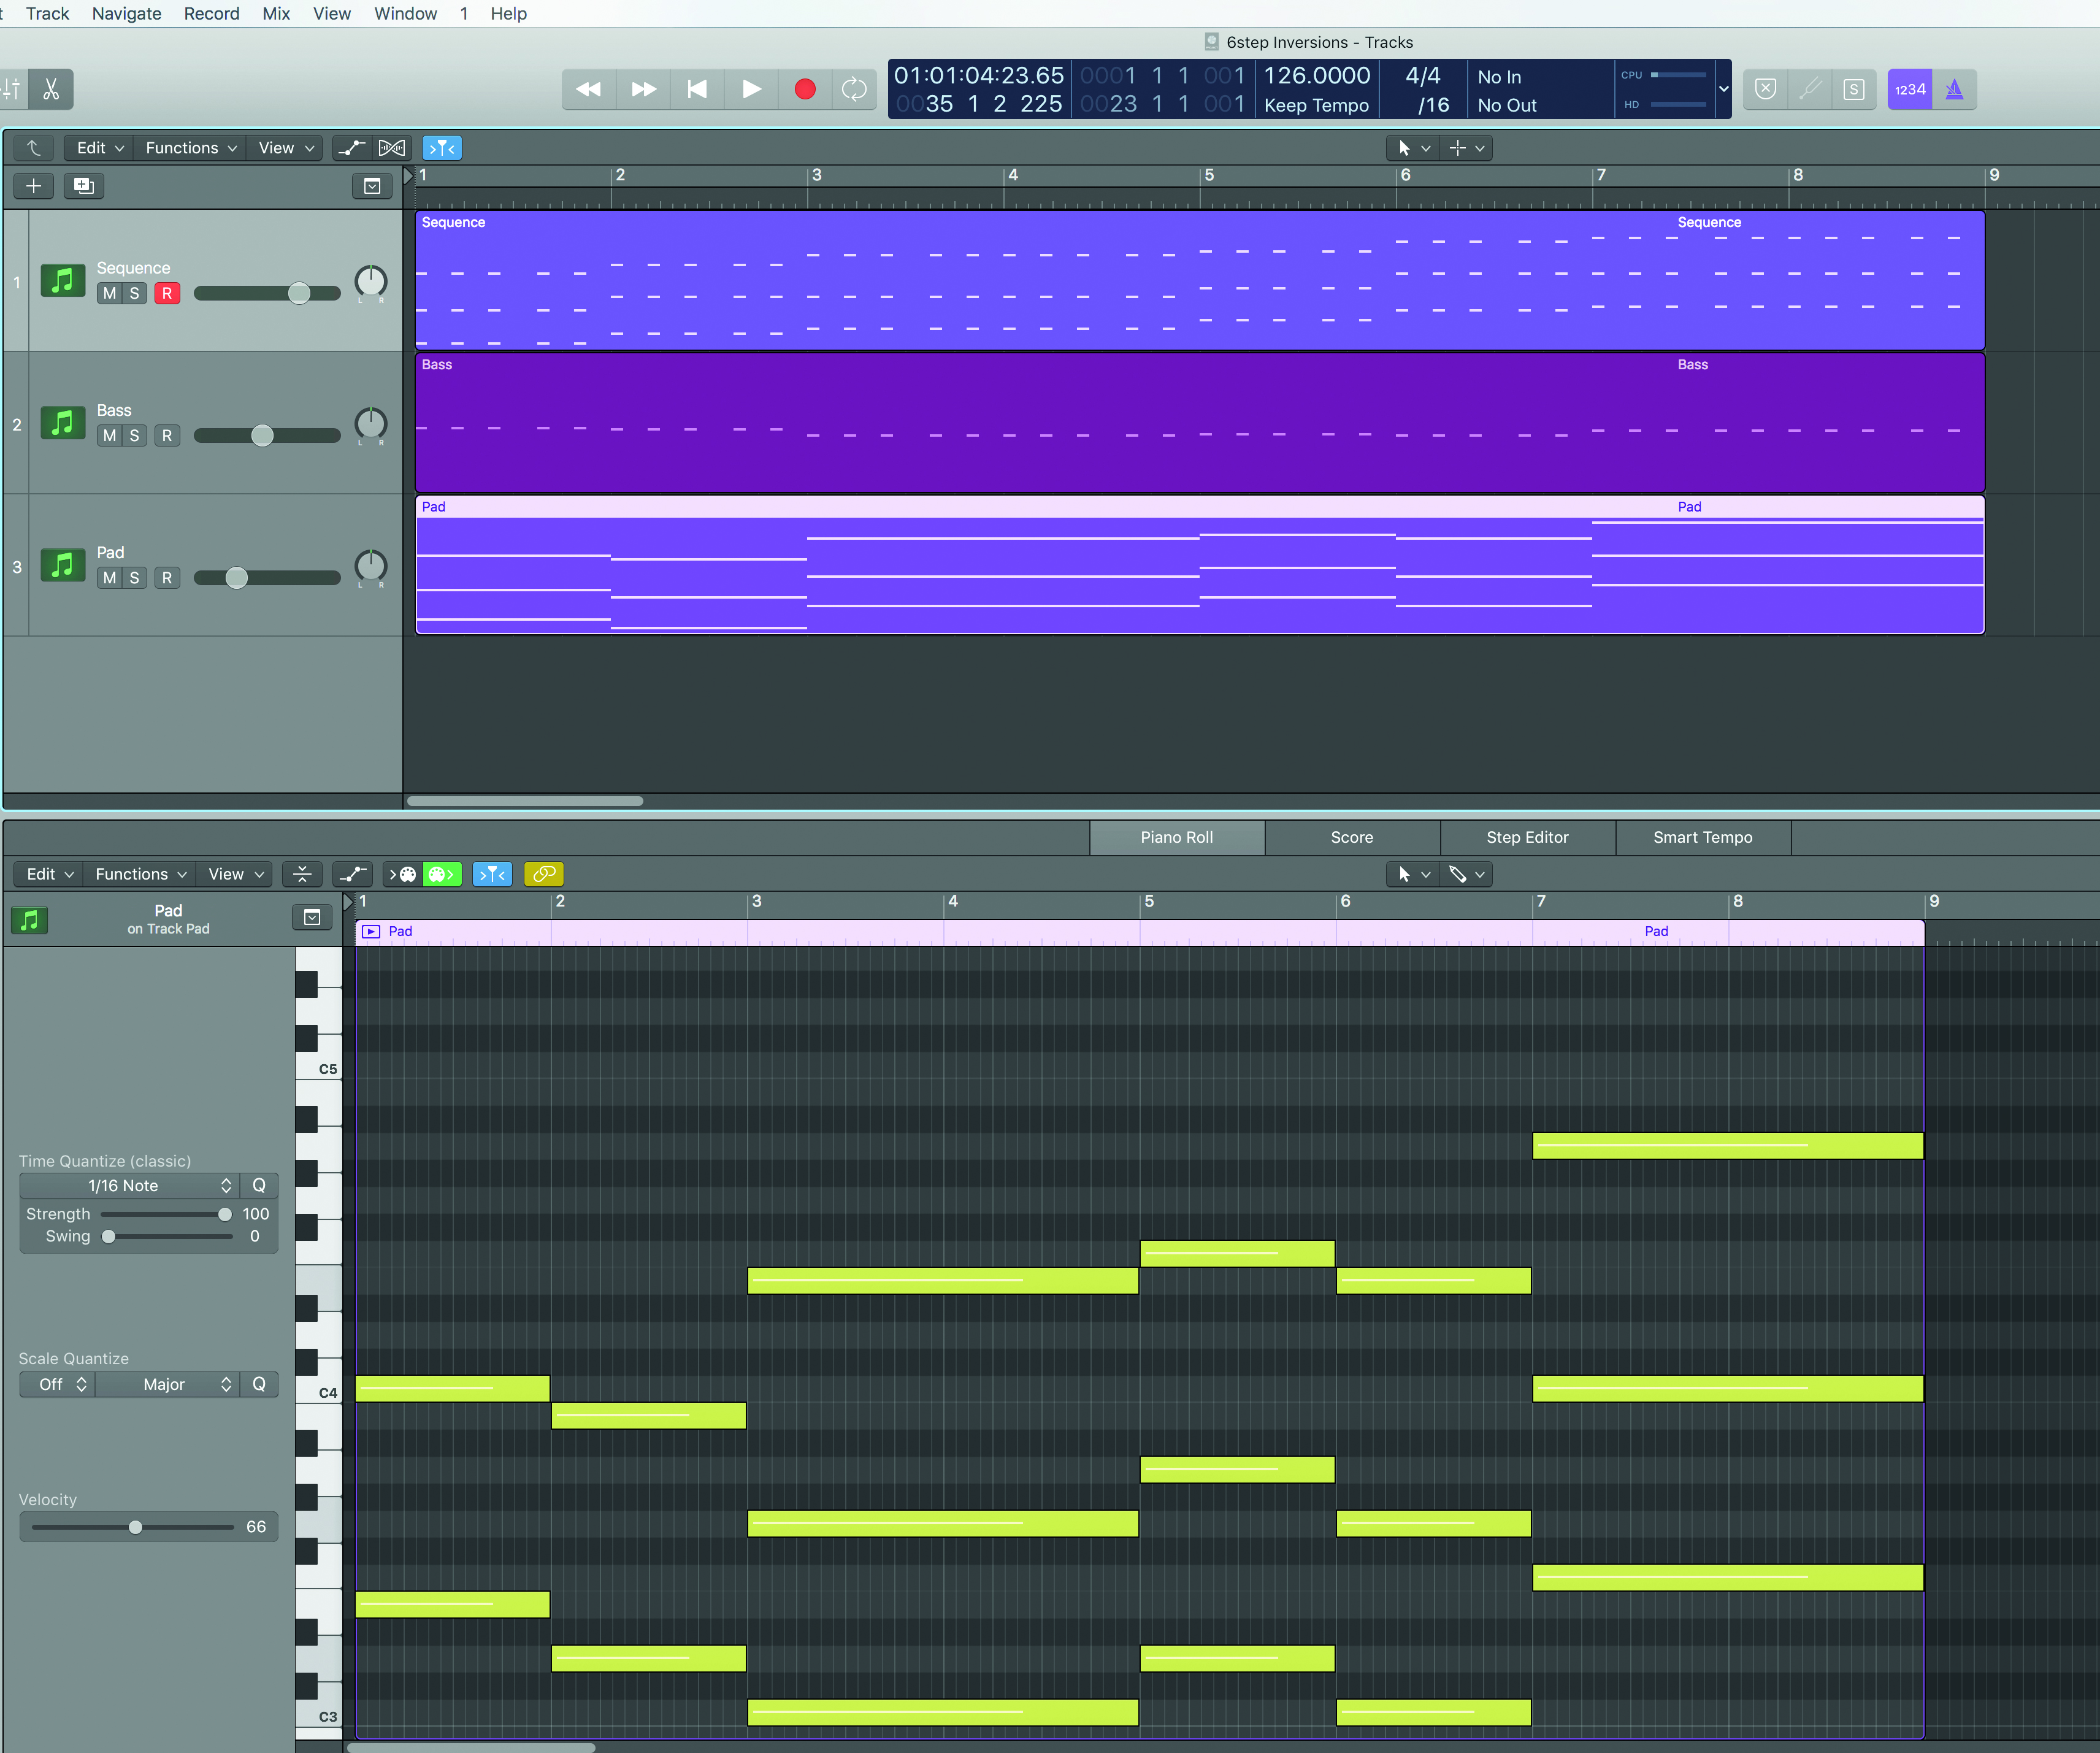Click the Bass track instrument icon
The width and height of the screenshot is (2100, 1753).
pyautogui.click(x=62, y=422)
